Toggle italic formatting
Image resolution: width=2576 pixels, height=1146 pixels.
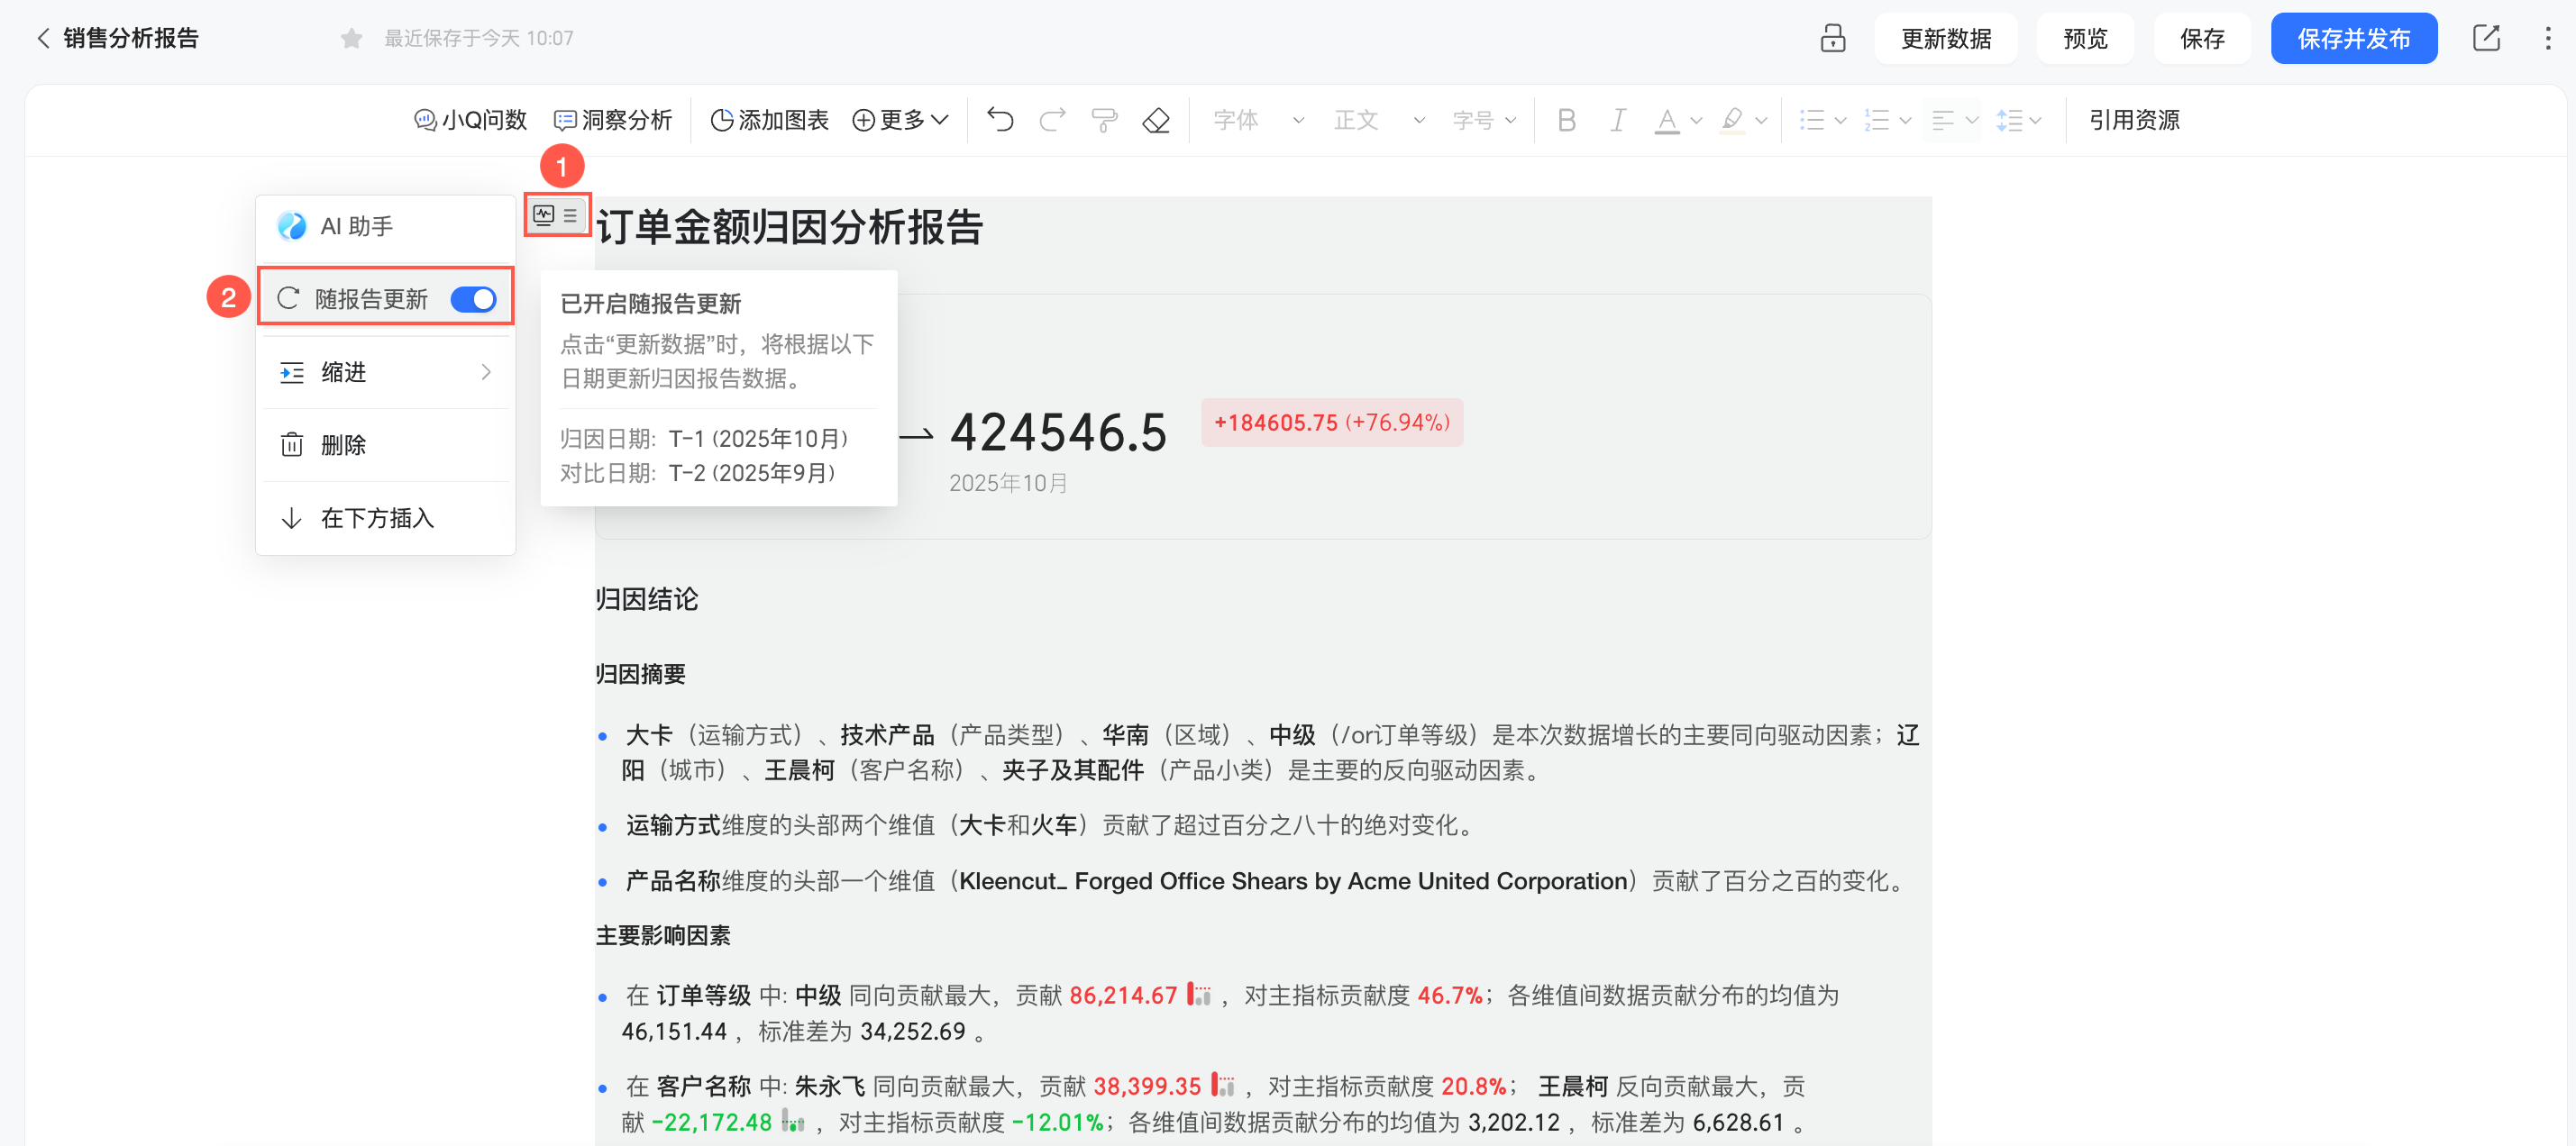(1617, 120)
